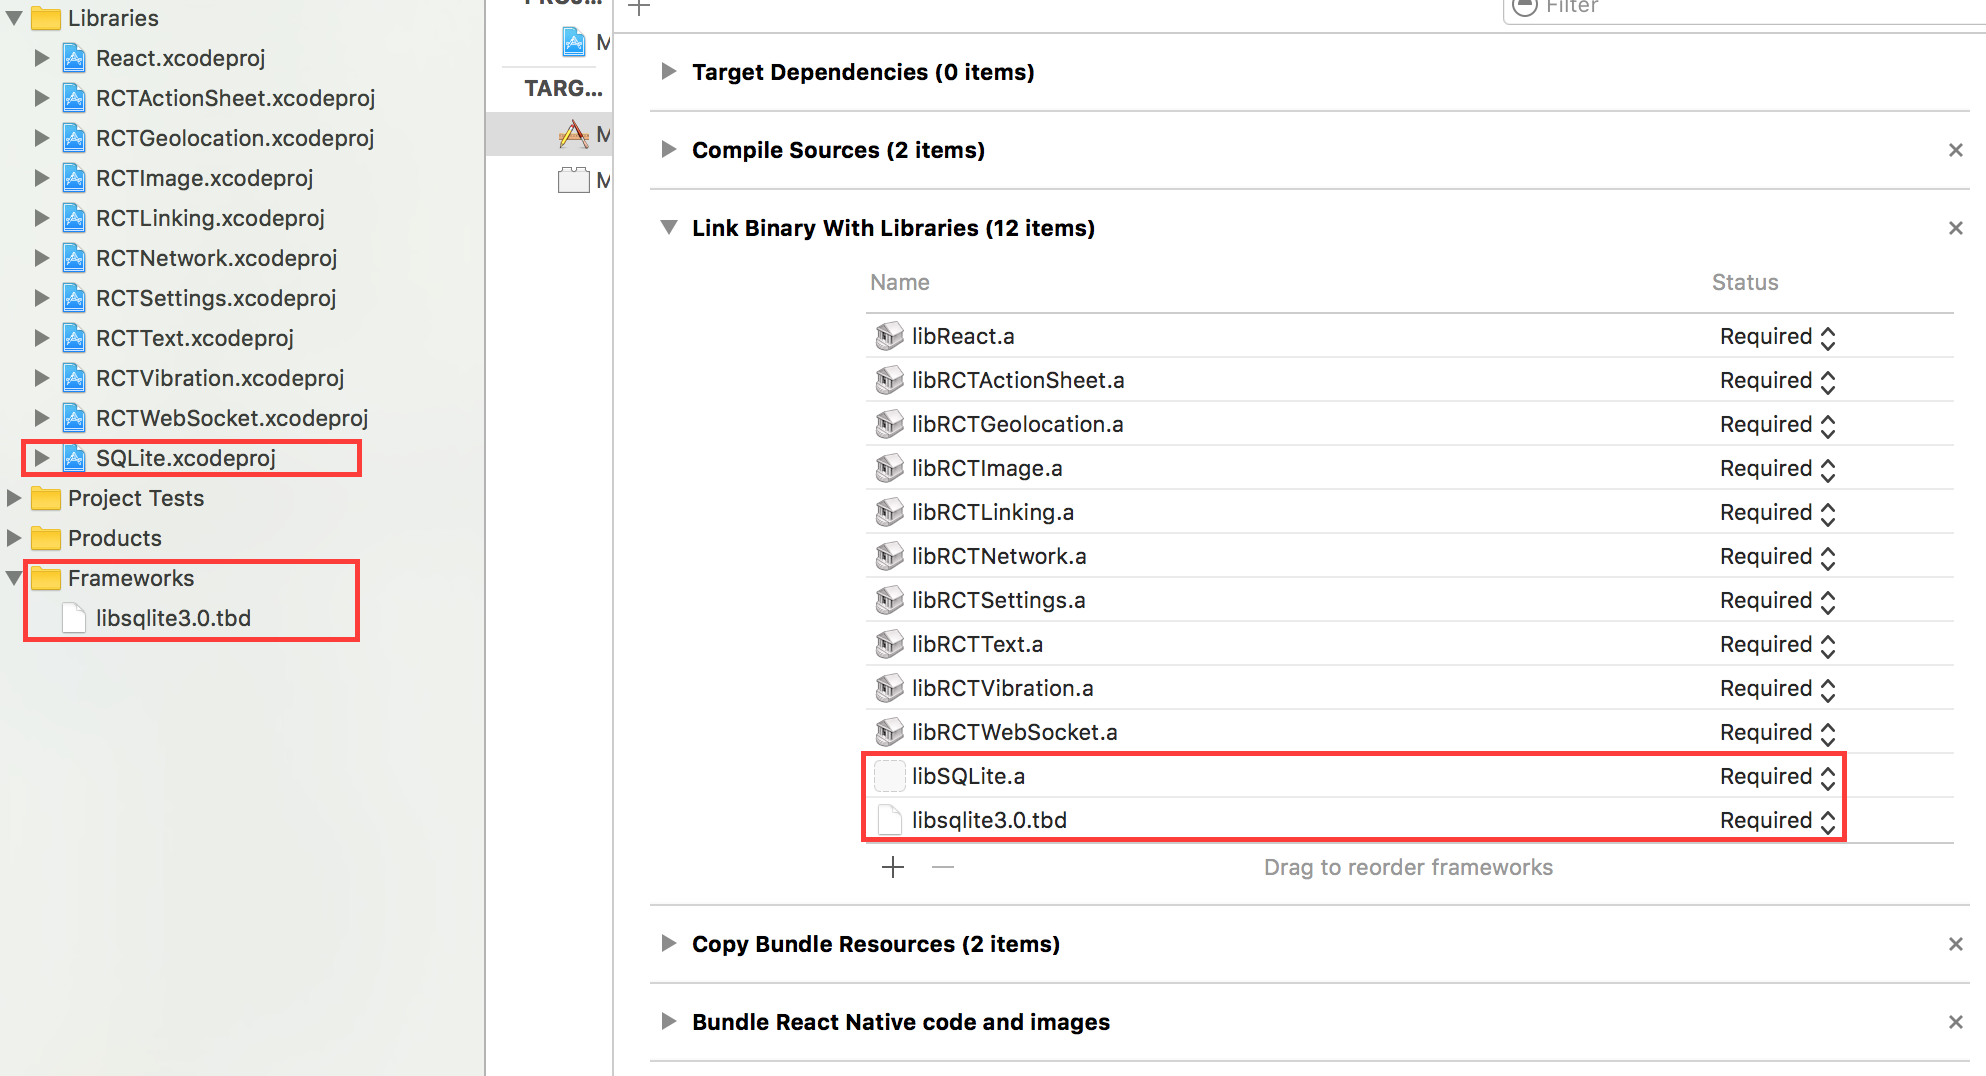This screenshot has height=1076, width=1986.
Task: Click the RCTWebSocket.xcodeproj file icon
Action: pyautogui.click(x=74, y=418)
